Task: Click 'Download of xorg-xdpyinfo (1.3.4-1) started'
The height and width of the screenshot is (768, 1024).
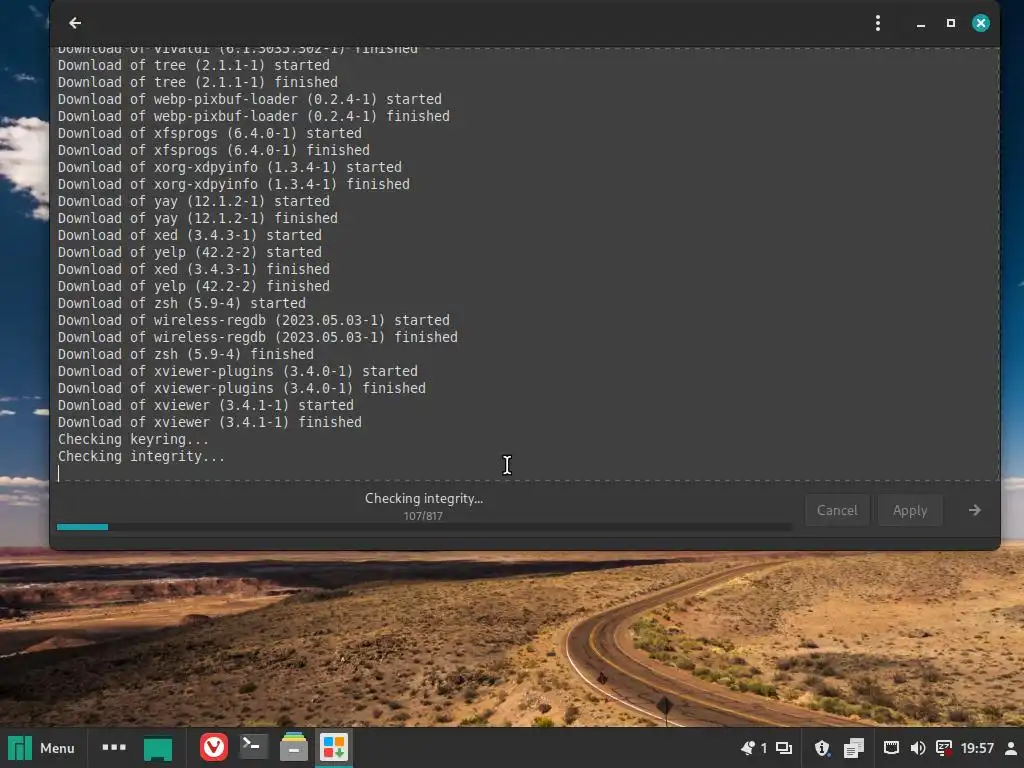Action: (230, 167)
